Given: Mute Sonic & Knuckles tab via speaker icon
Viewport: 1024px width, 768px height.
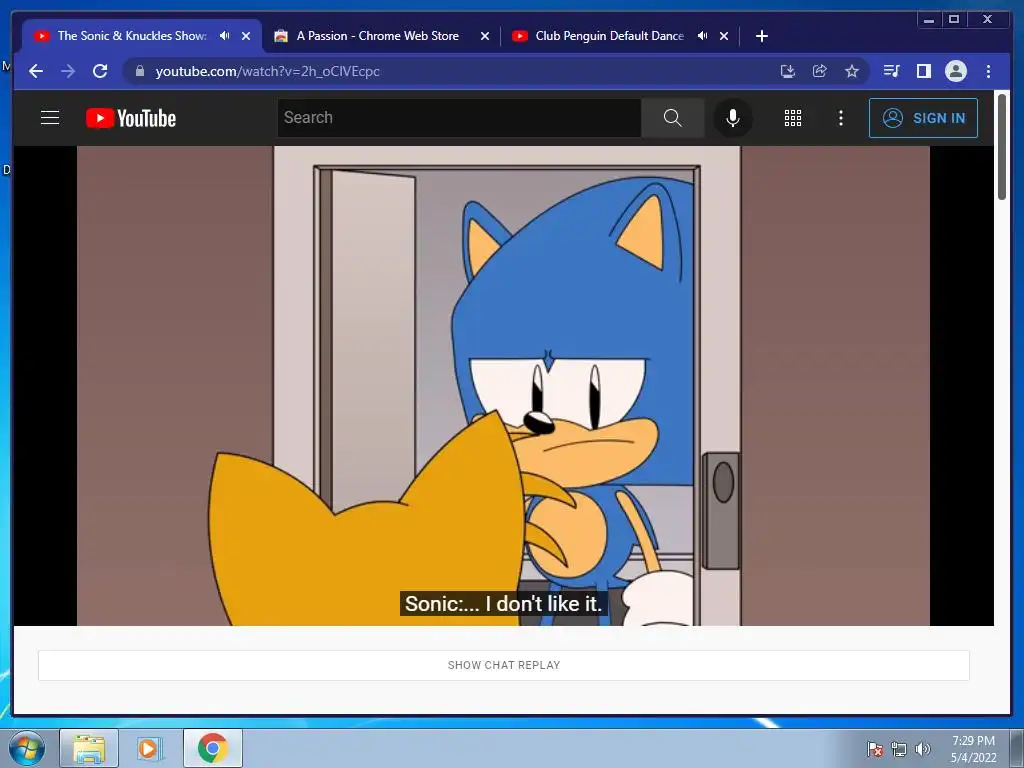Looking at the screenshot, I should [x=225, y=36].
